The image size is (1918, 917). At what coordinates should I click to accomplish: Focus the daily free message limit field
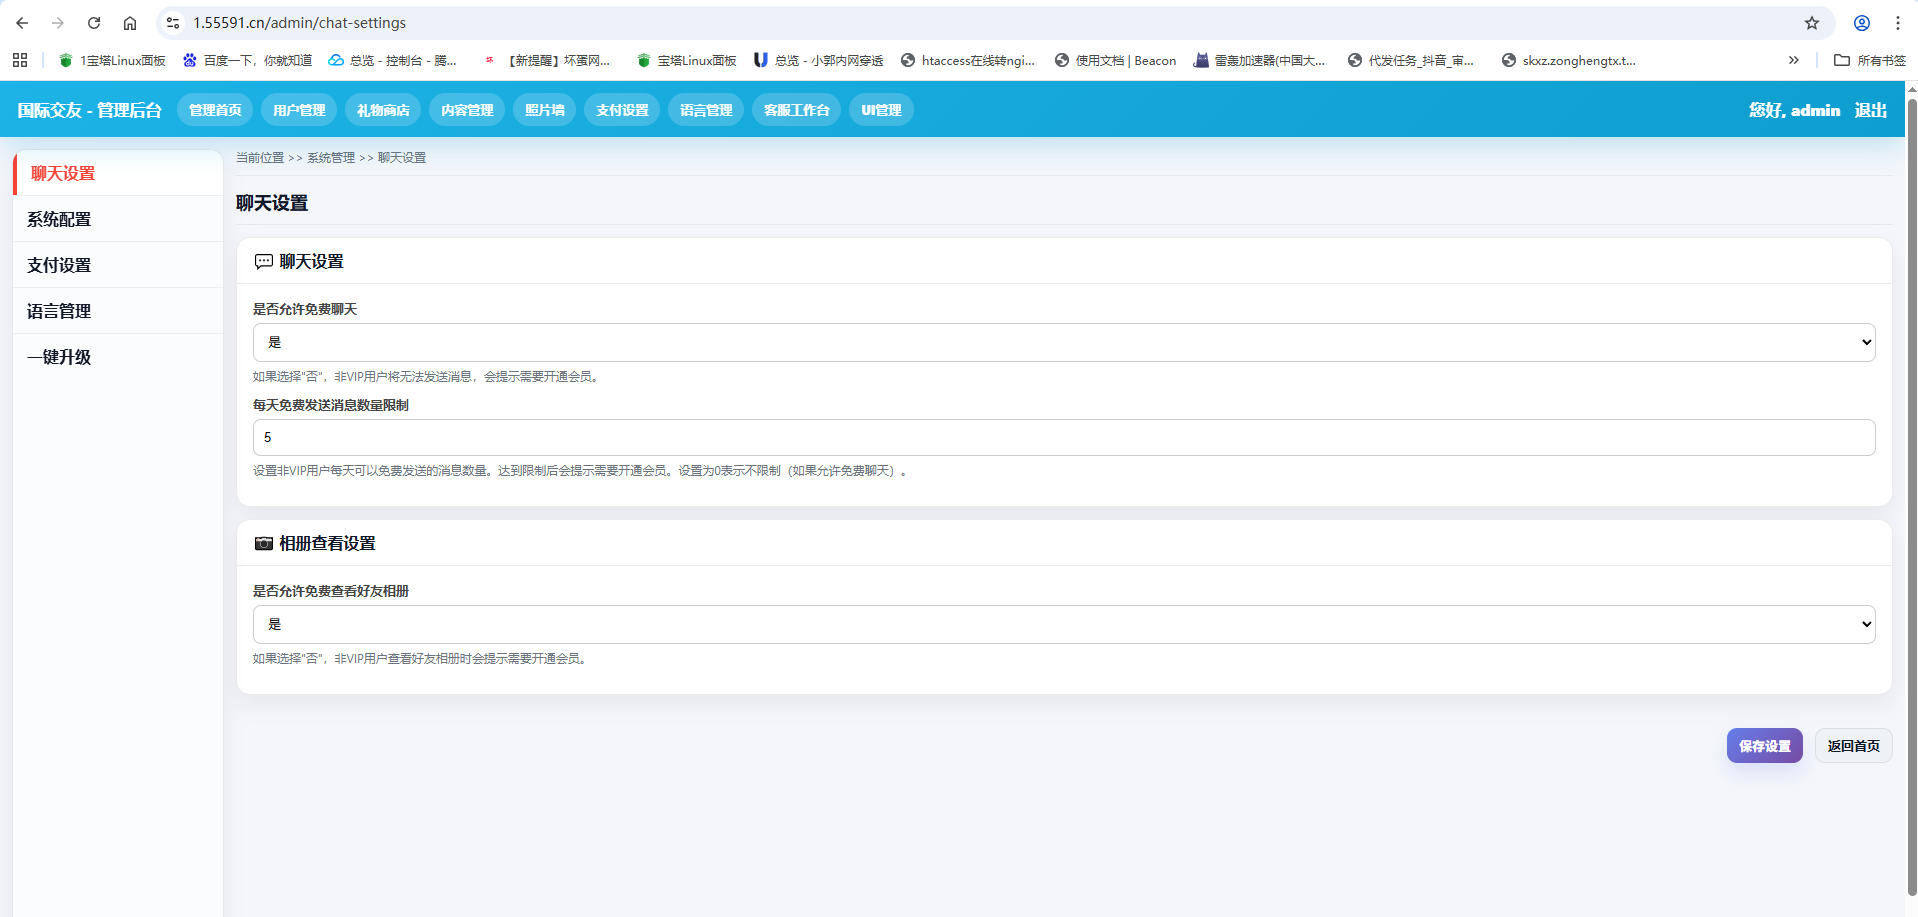click(1063, 438)
